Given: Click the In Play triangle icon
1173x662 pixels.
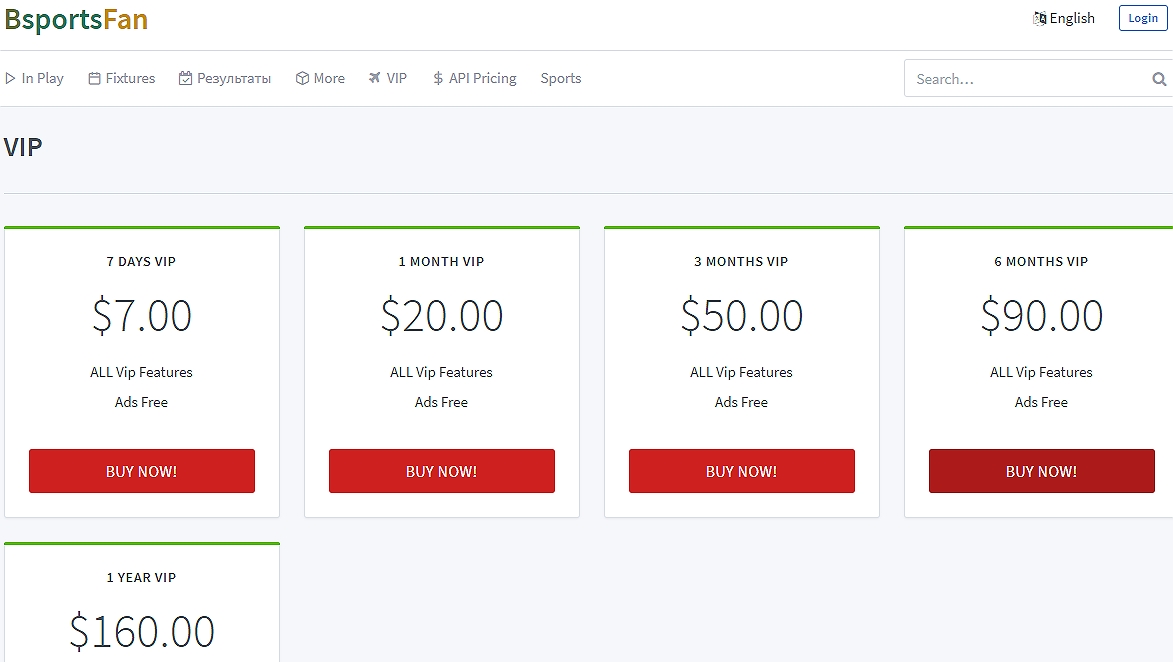Looking at the screenshot, I should click(10, 78).
